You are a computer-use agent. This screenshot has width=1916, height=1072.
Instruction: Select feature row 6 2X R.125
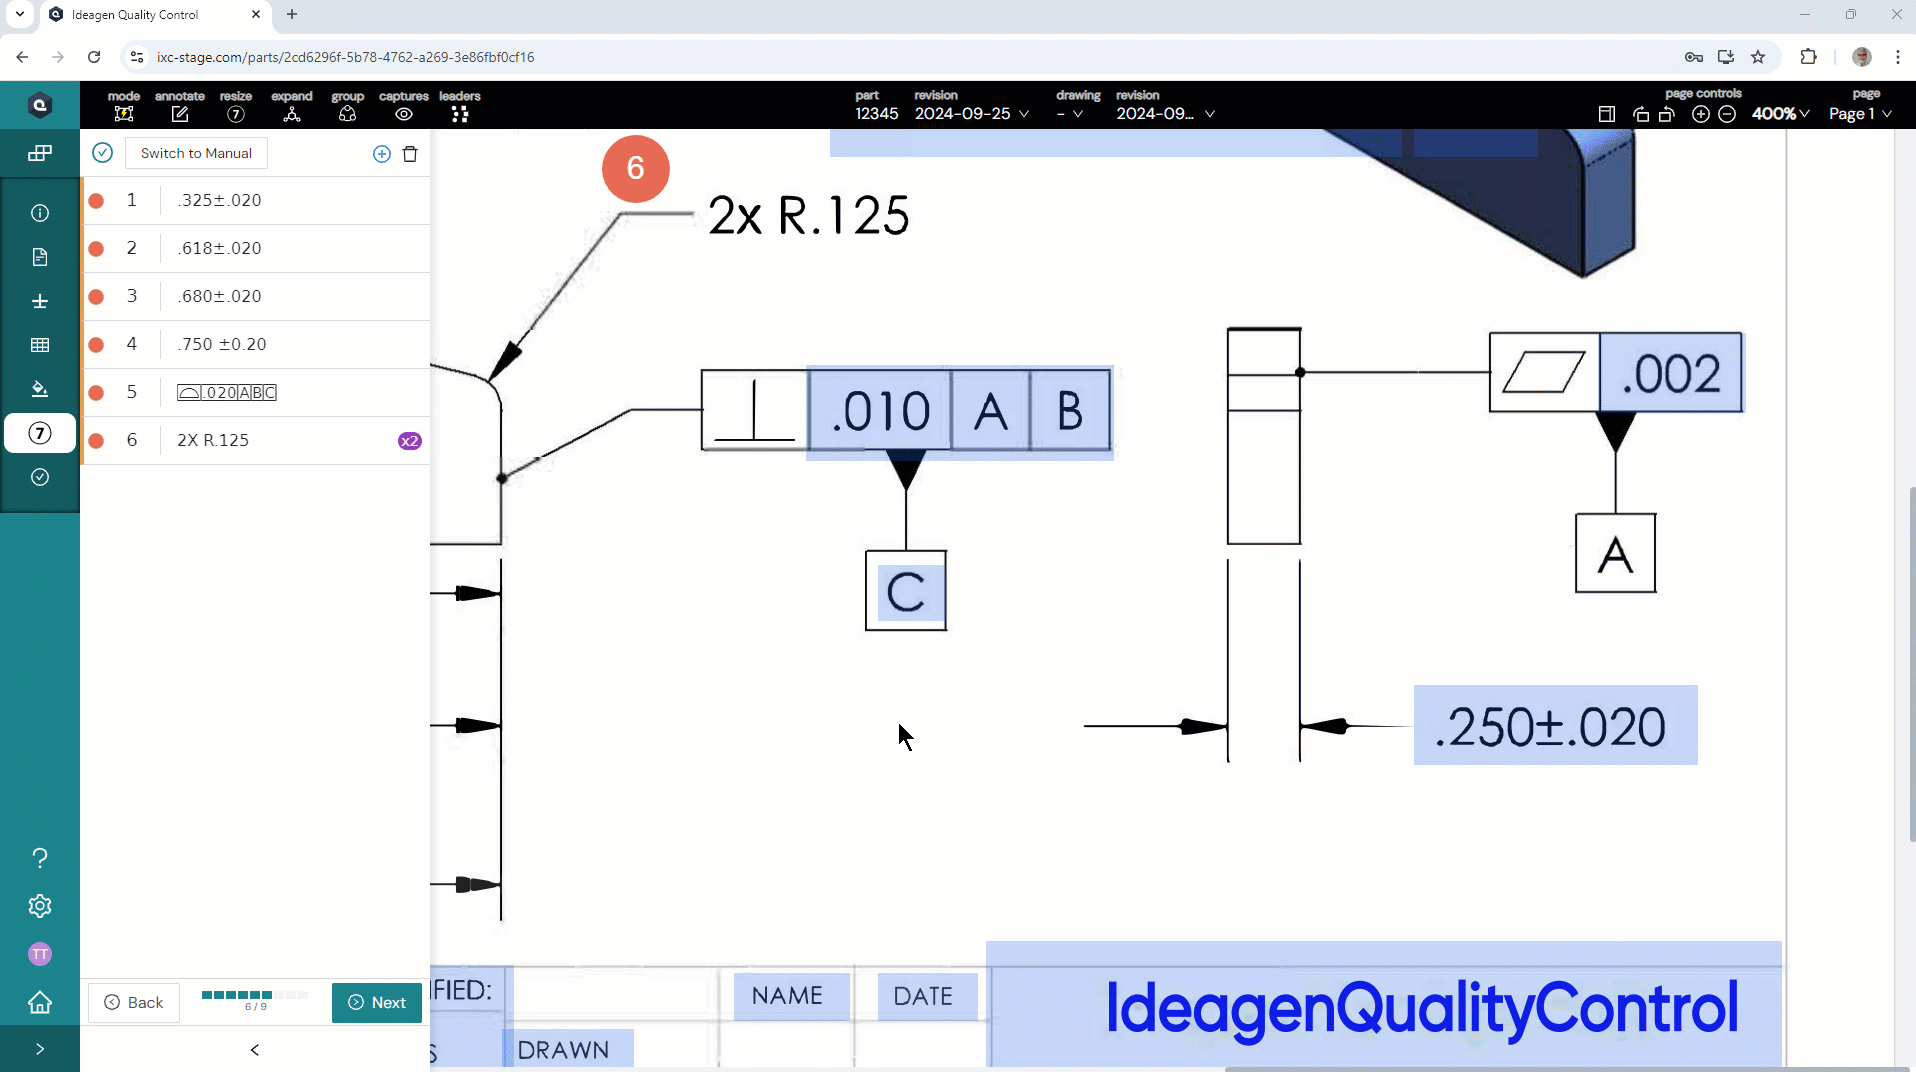256,440
